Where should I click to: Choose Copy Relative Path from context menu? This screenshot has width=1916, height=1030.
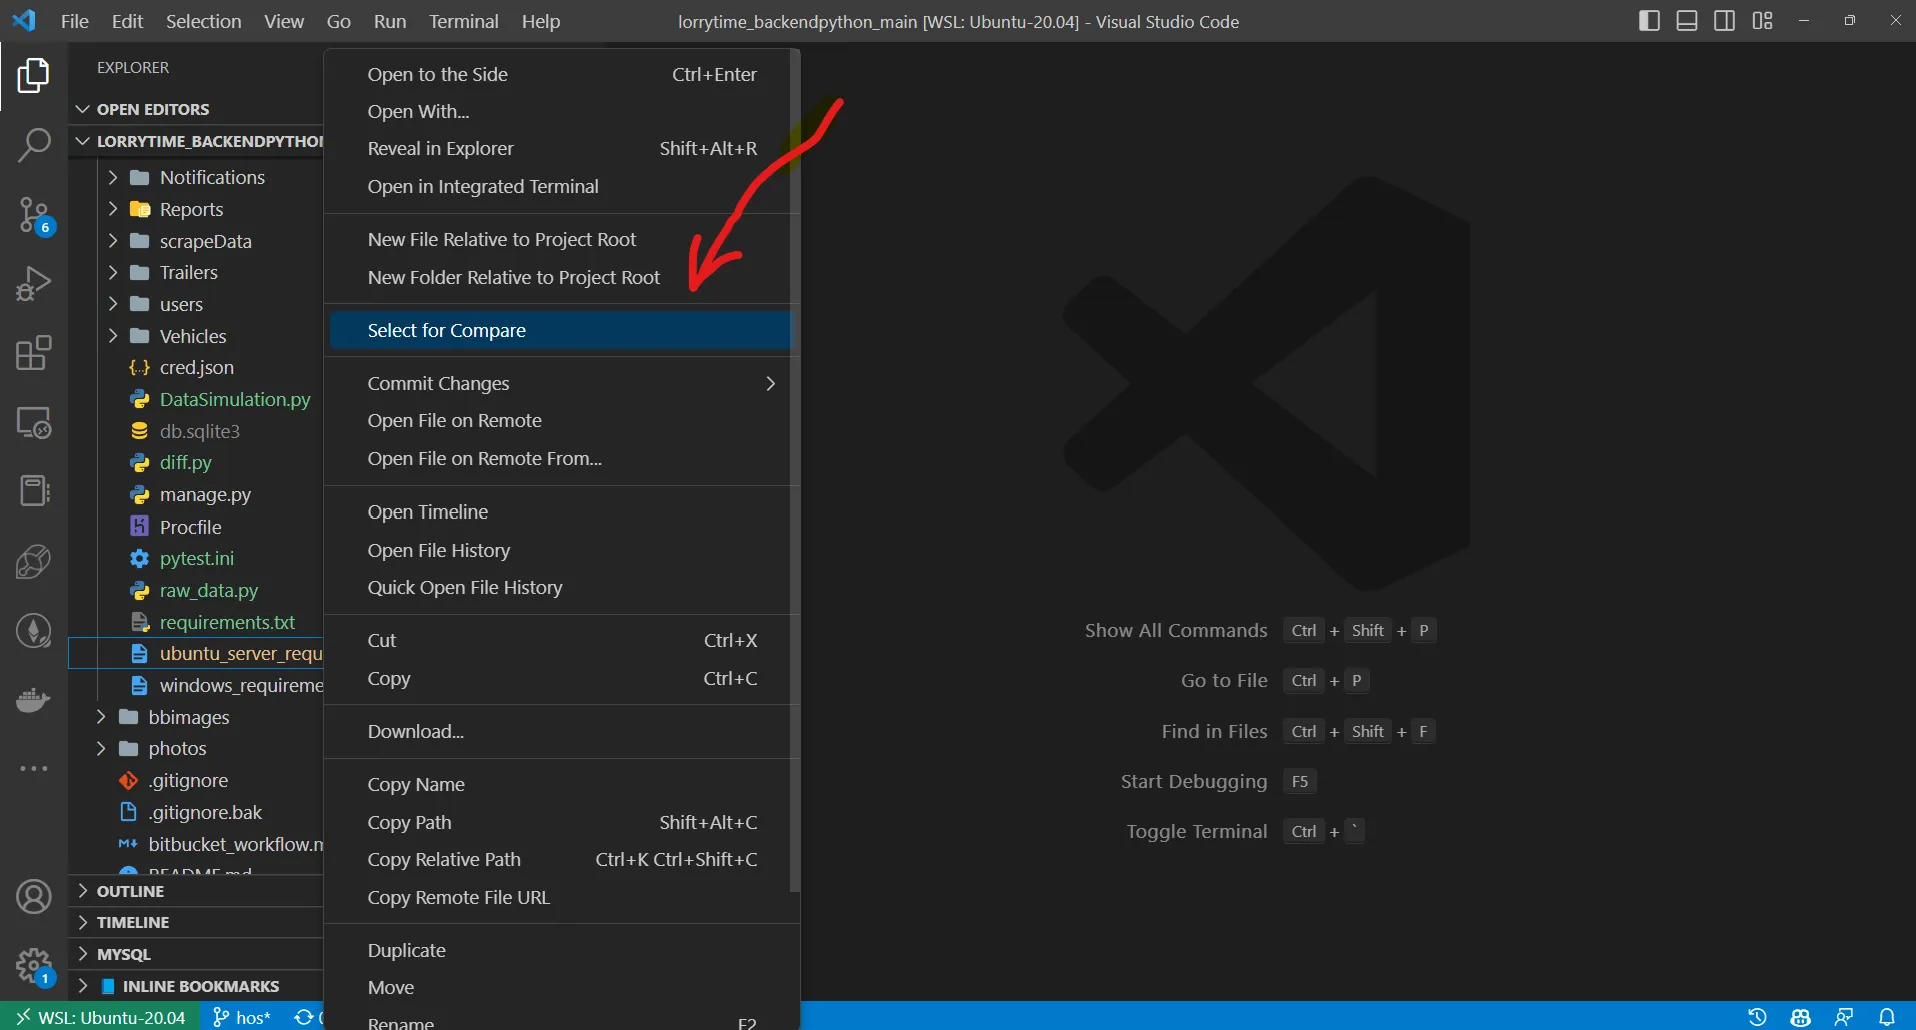click(x=560, y=860)
